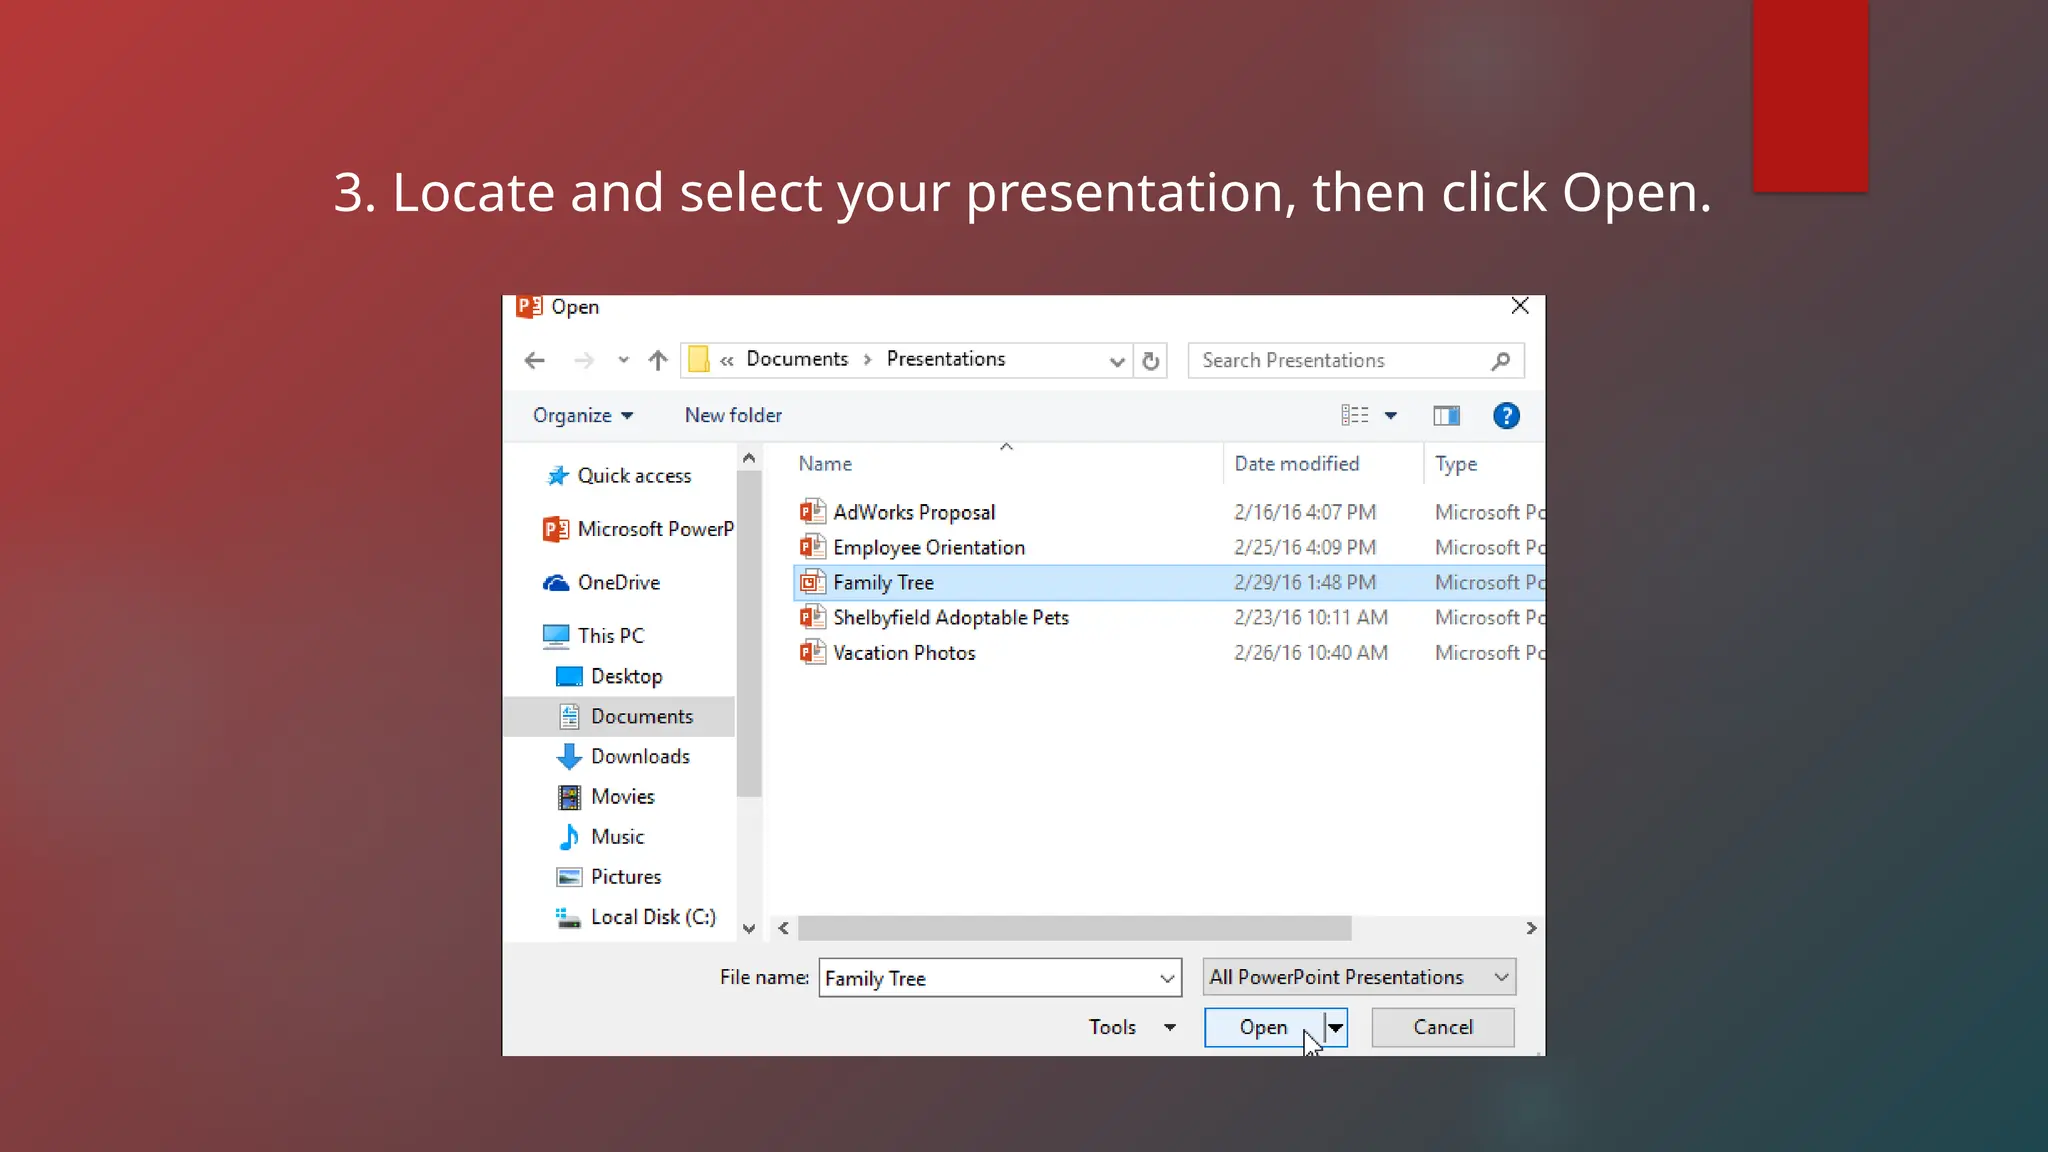
Task: Click the Back navigation arrow
Action: 535,360
